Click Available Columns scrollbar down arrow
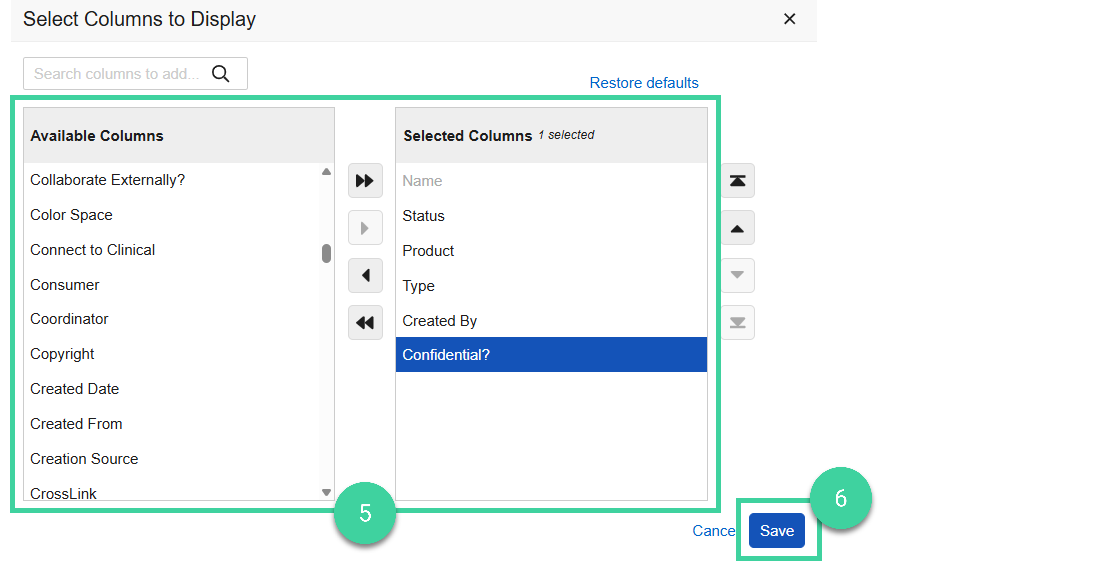 pyautogui.click(x=326, y=492)
